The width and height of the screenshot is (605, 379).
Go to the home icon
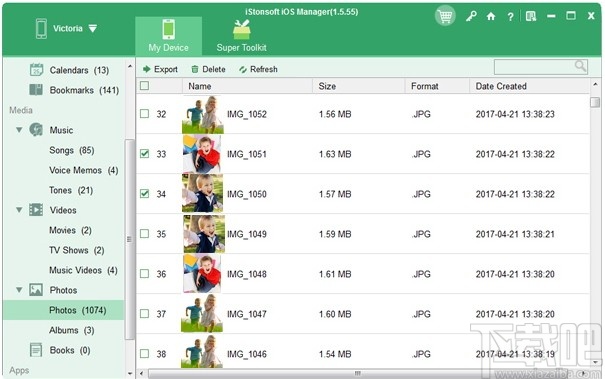click(x=491, y=16)
